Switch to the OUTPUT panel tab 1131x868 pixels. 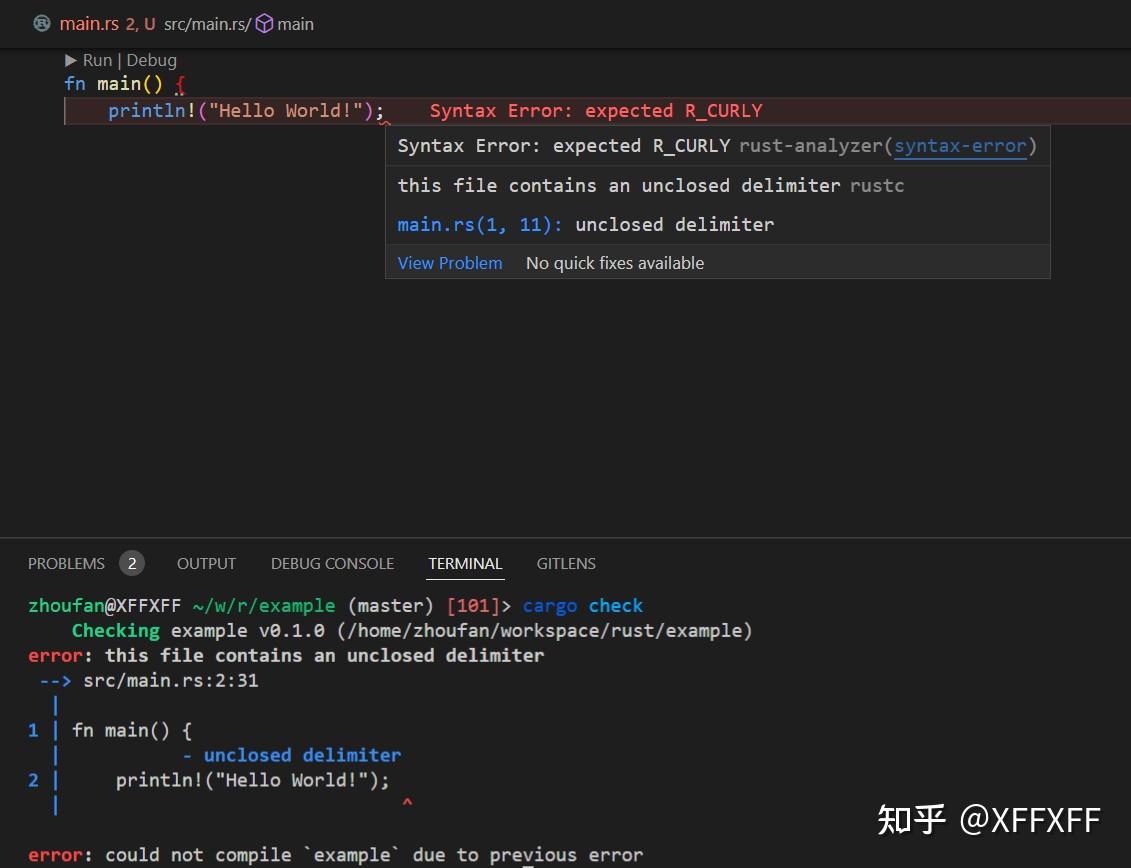206,563
